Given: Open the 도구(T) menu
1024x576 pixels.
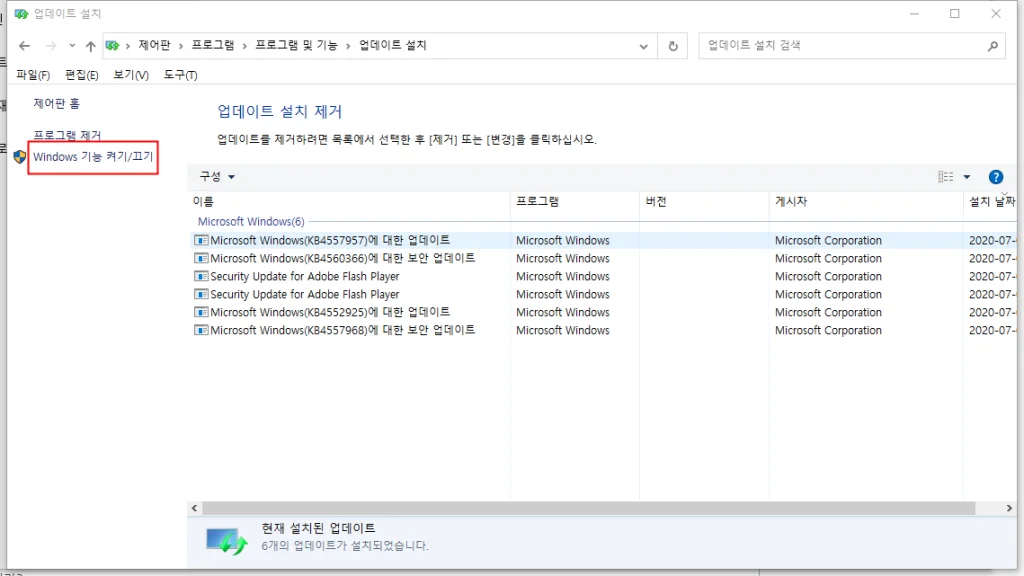Looking at the screenshot, I should click(180, 75).
